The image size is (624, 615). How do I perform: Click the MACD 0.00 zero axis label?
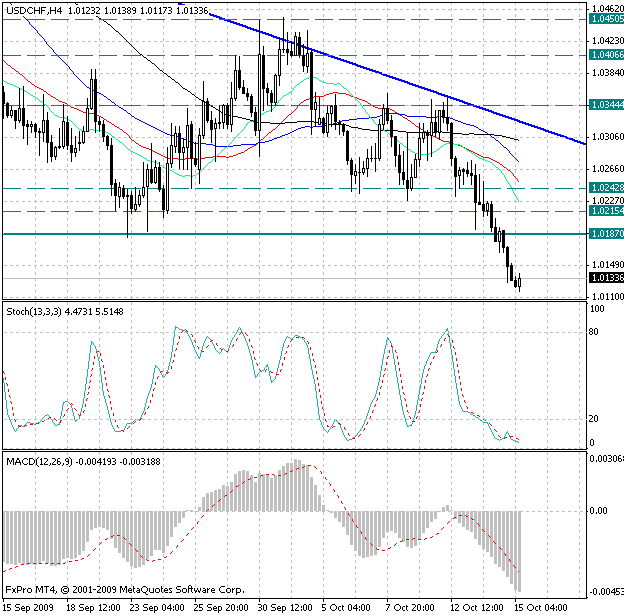[597, 510]
